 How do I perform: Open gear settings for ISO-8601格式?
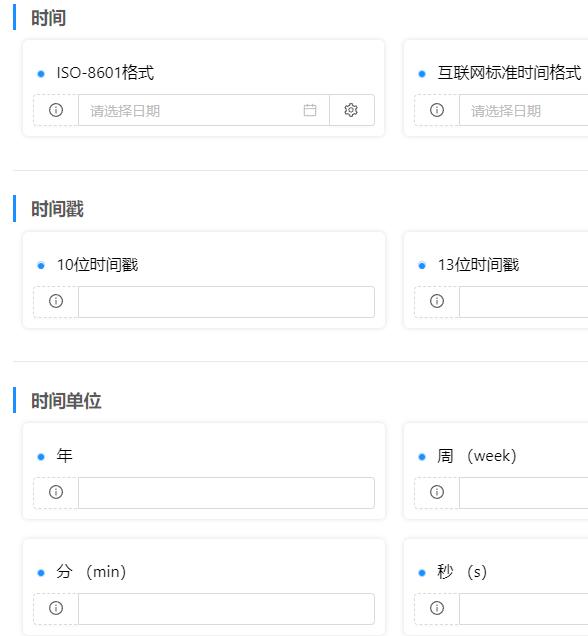tap(351, 110)
